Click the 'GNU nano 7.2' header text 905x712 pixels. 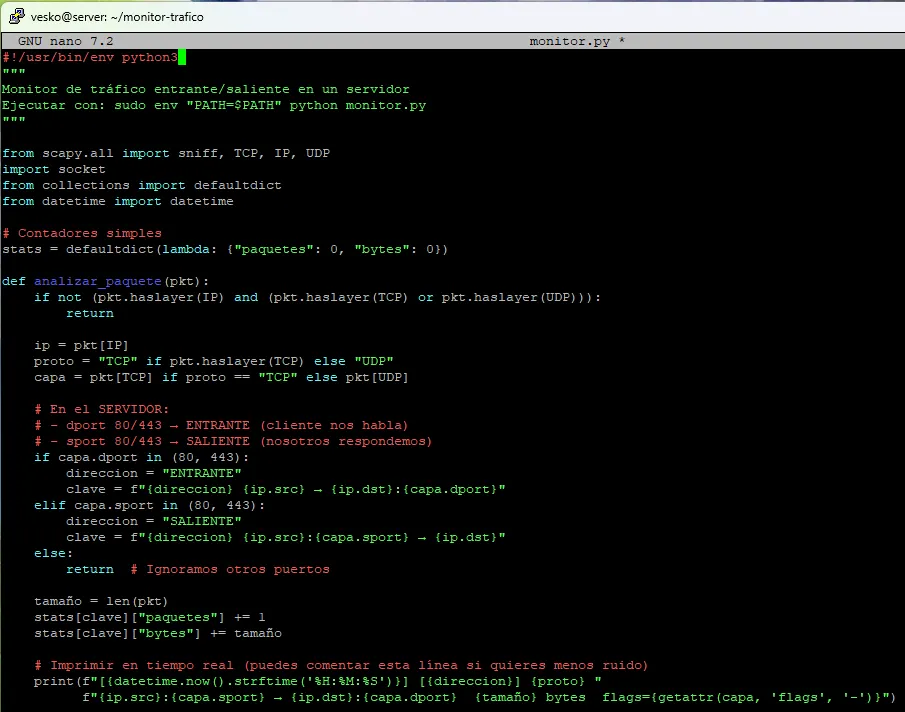(65, 41)
